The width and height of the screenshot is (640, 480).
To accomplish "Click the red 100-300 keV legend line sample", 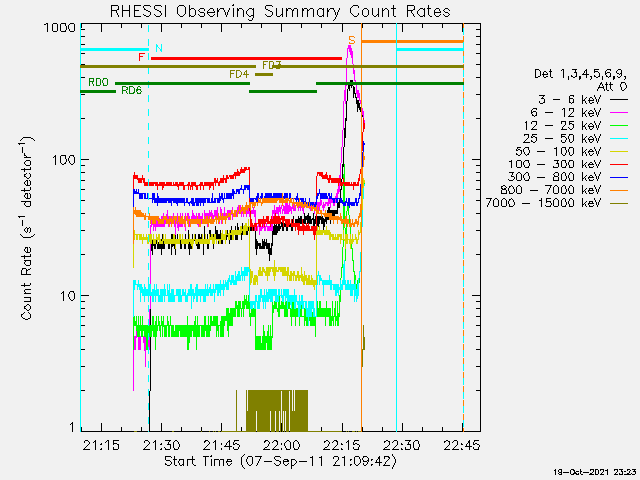I will (x=619, y=164).
